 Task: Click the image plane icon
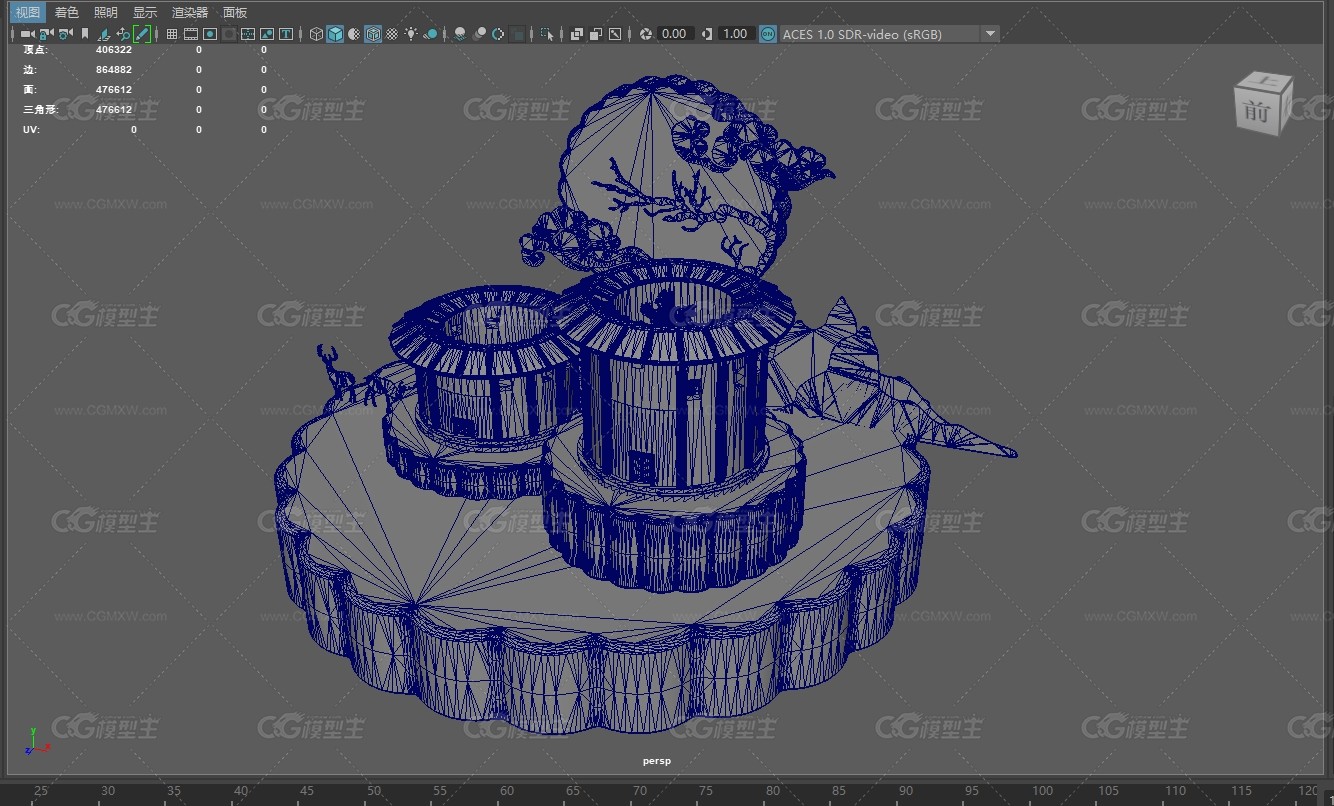[104, 34]
